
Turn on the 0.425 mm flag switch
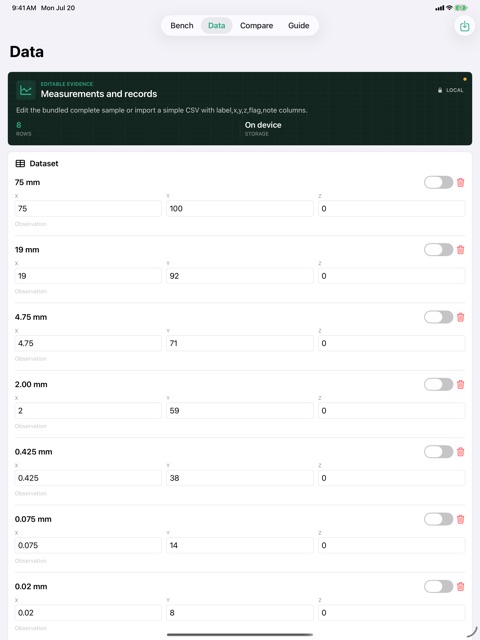[438, 452]
